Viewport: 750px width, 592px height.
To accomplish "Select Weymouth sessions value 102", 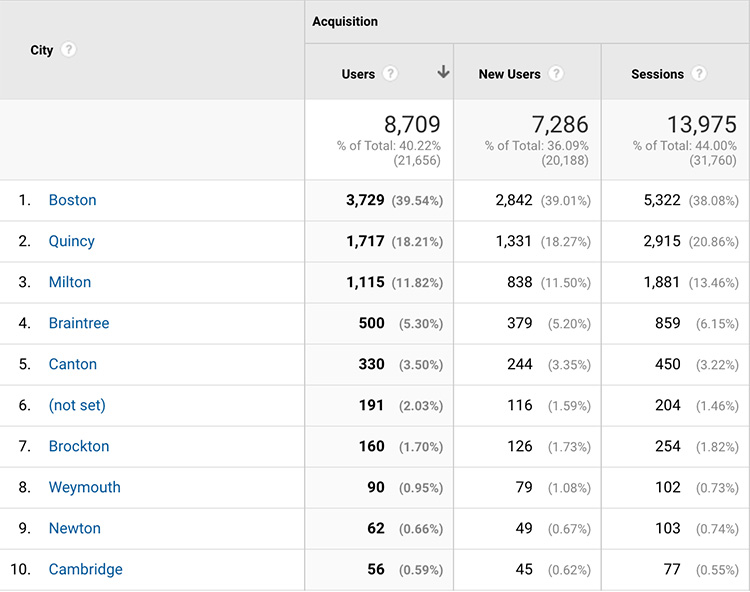I will 668,487.
